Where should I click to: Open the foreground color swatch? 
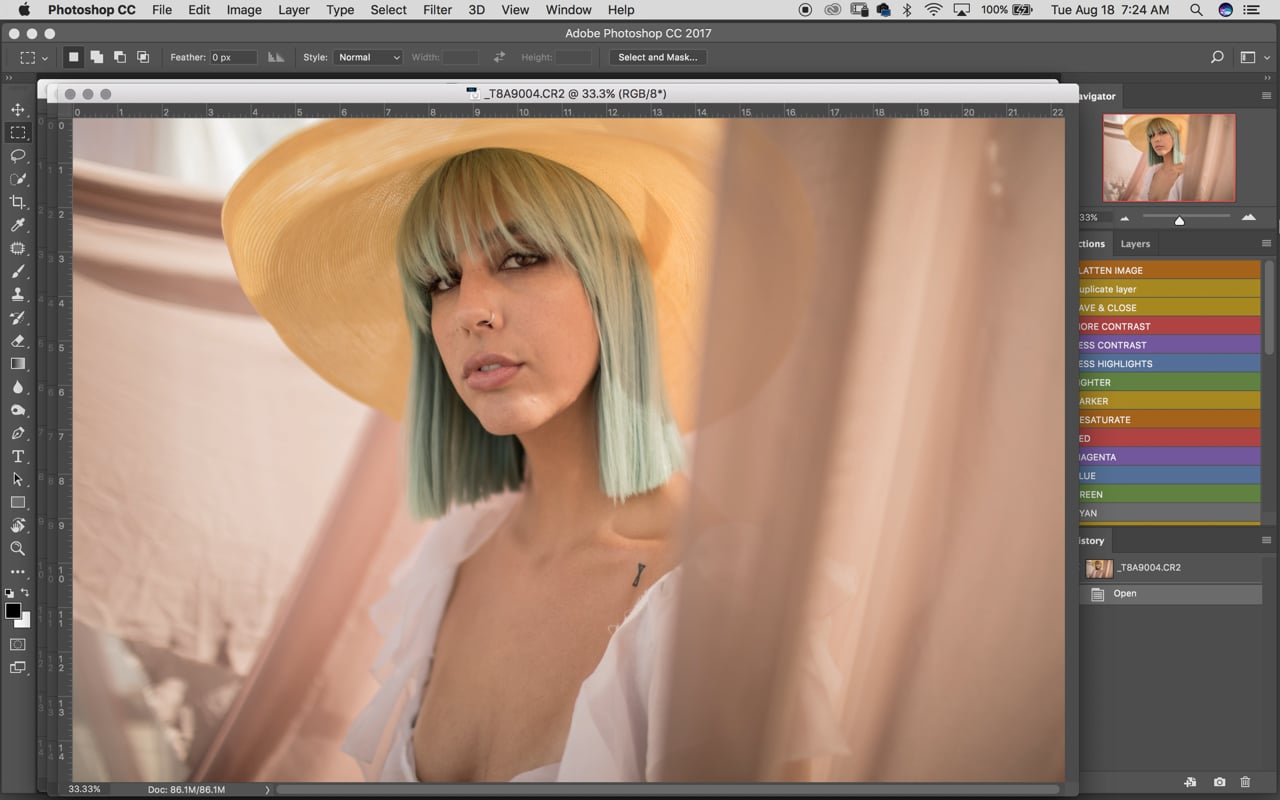pos(13,611)
